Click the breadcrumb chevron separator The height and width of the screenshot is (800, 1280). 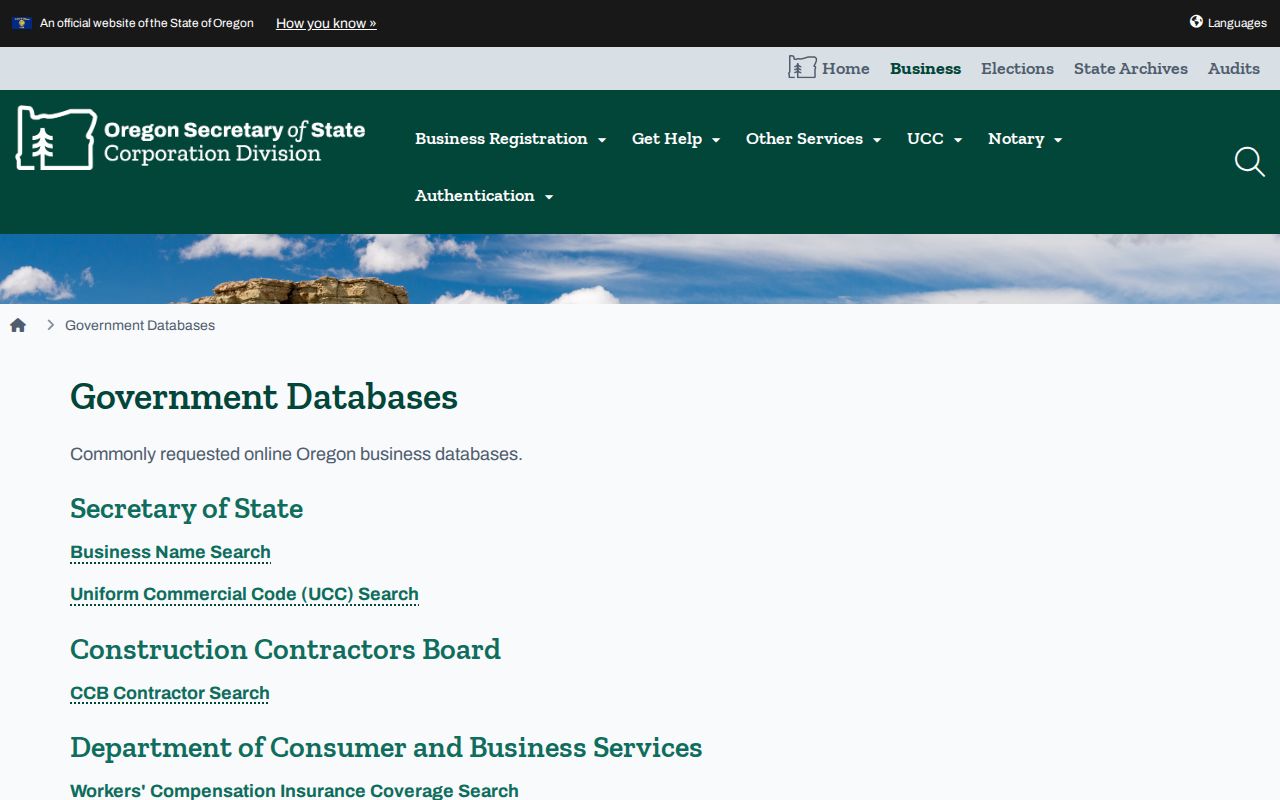[50, 325]
